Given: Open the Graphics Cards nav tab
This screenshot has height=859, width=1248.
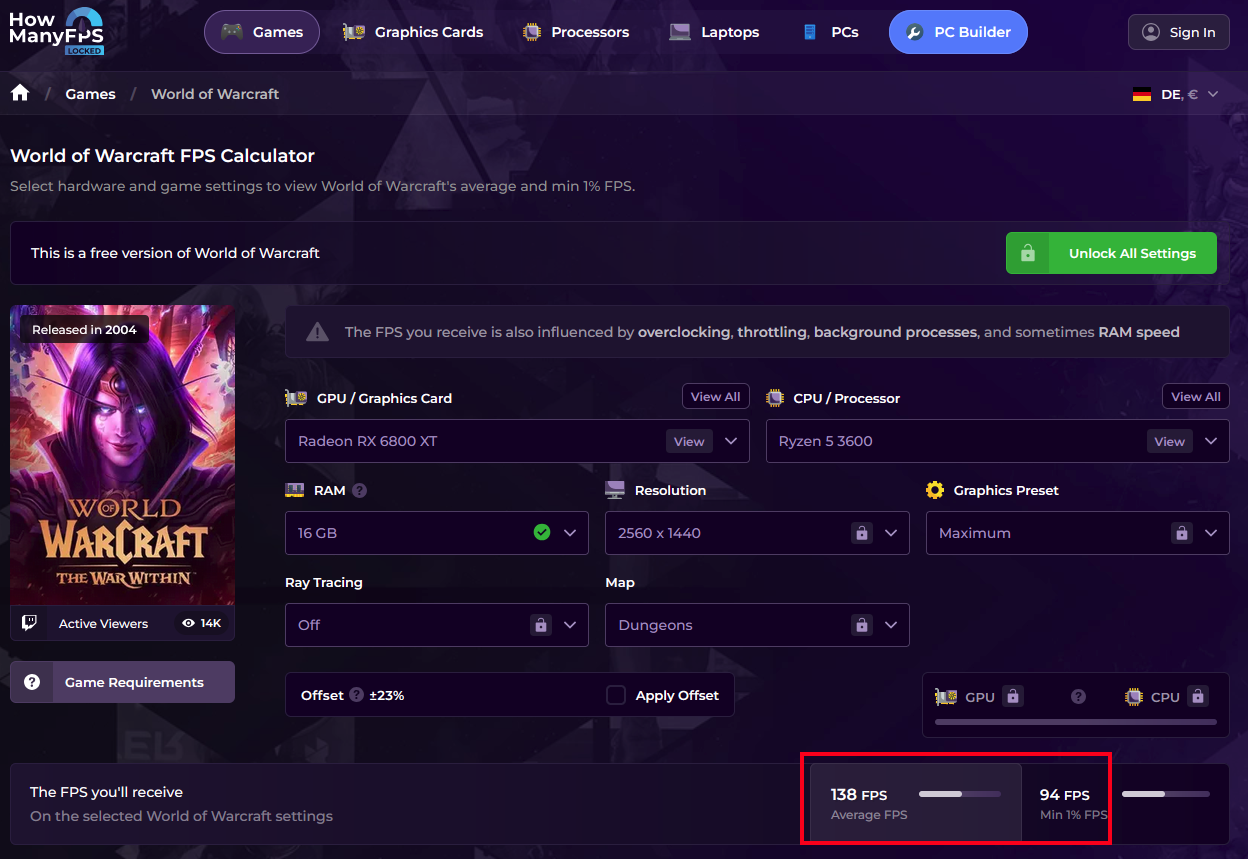Looking at the screenshot, I should pyautogui.click(x=412, y=32).
